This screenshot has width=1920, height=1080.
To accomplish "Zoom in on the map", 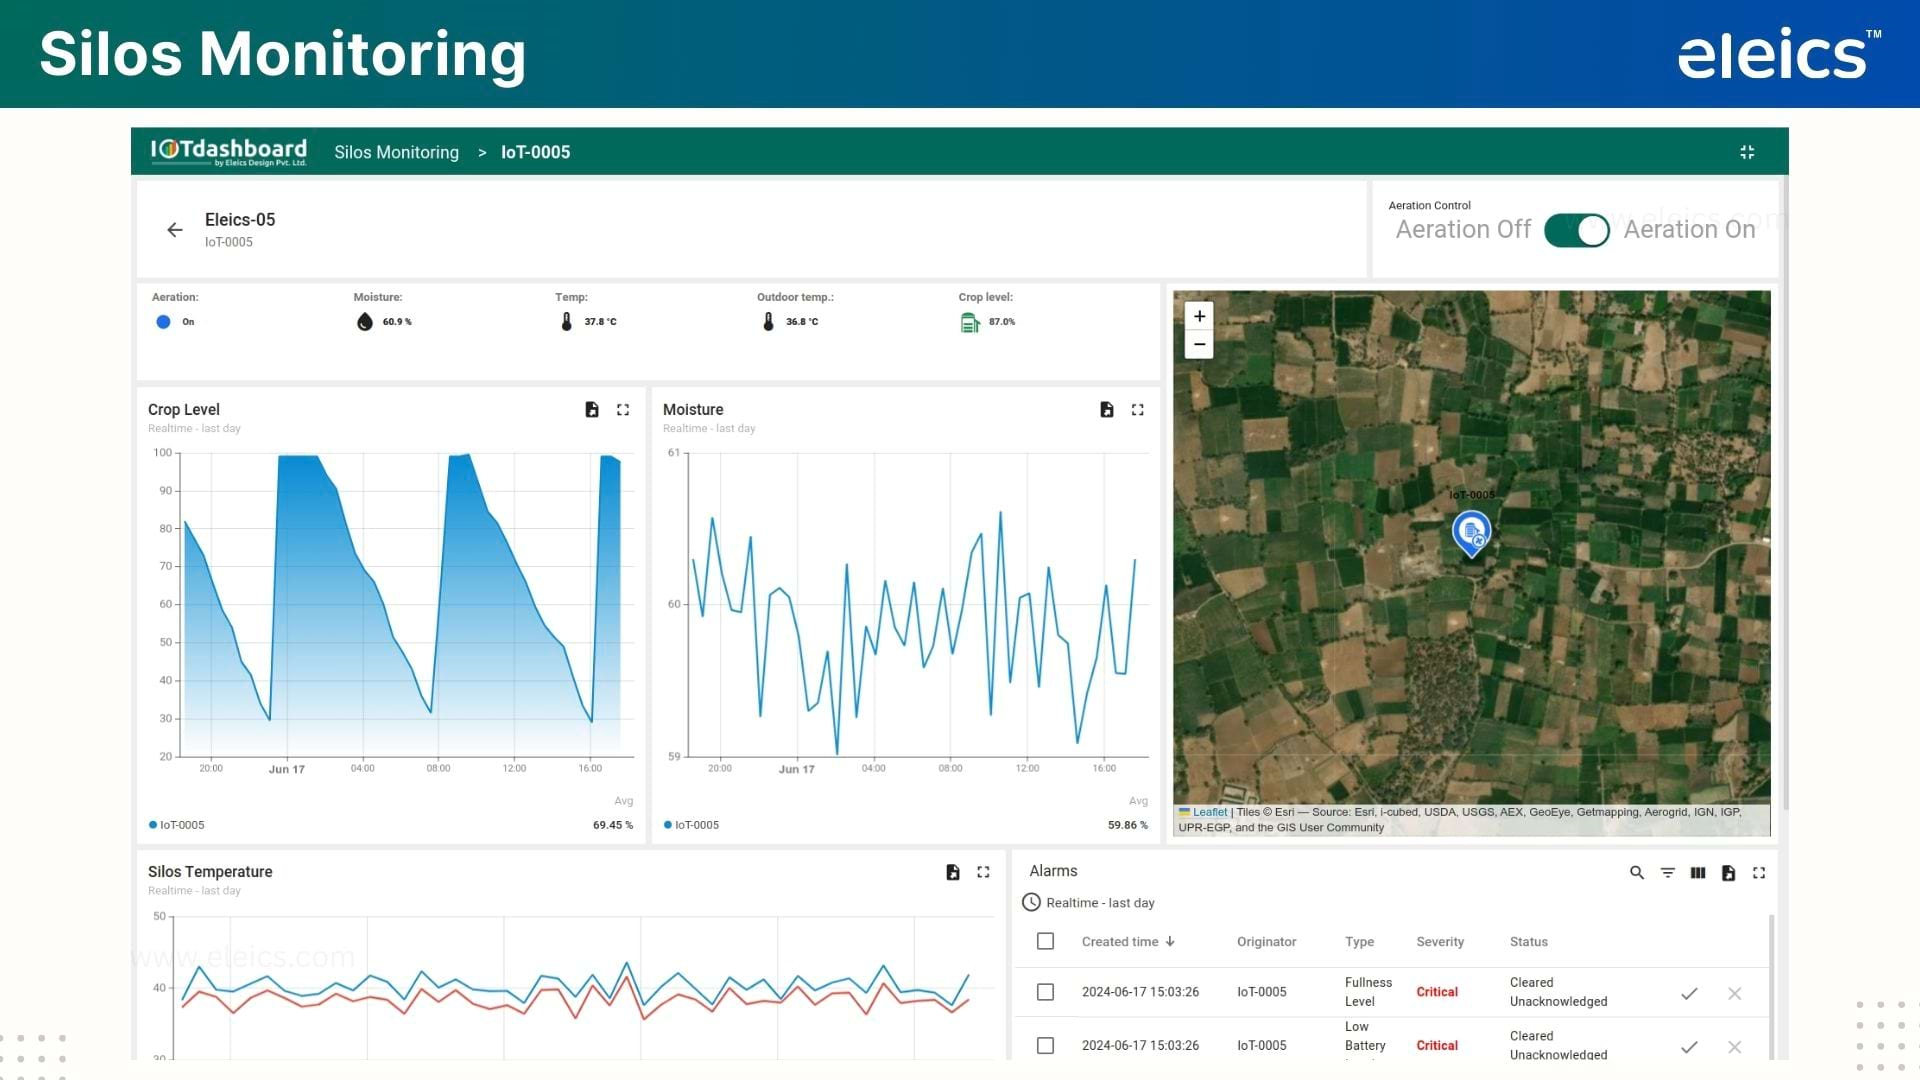I will pos(1199,316).
